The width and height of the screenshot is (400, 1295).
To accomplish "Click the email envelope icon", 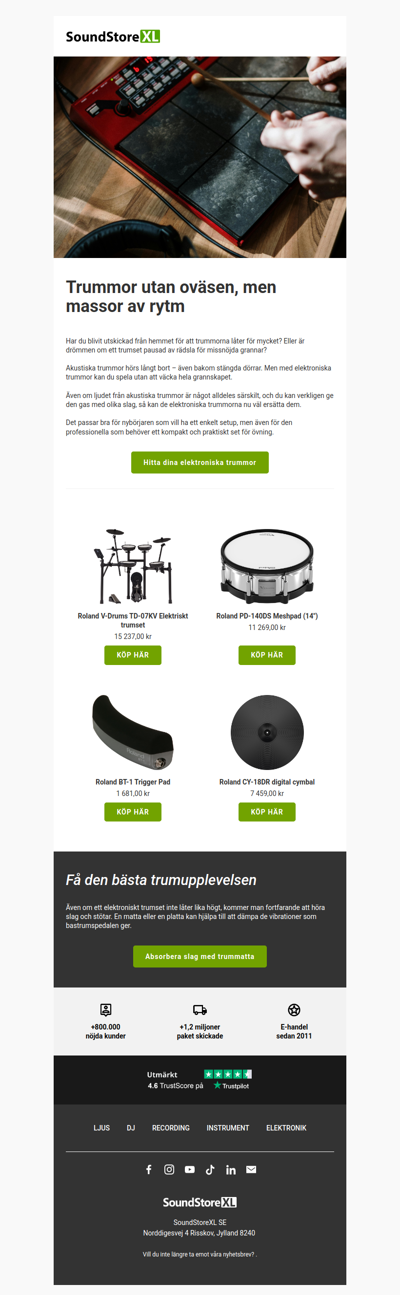I will 251,1169.
